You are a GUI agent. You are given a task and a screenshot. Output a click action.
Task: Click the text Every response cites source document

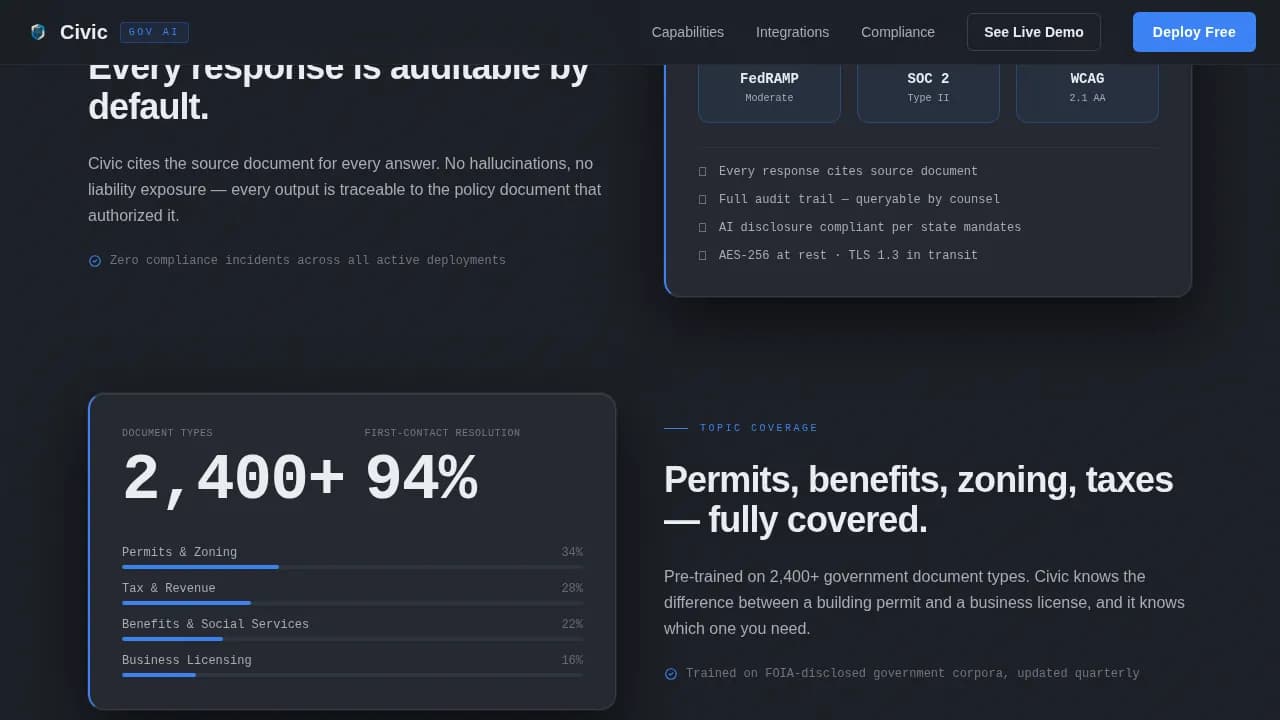848,172
